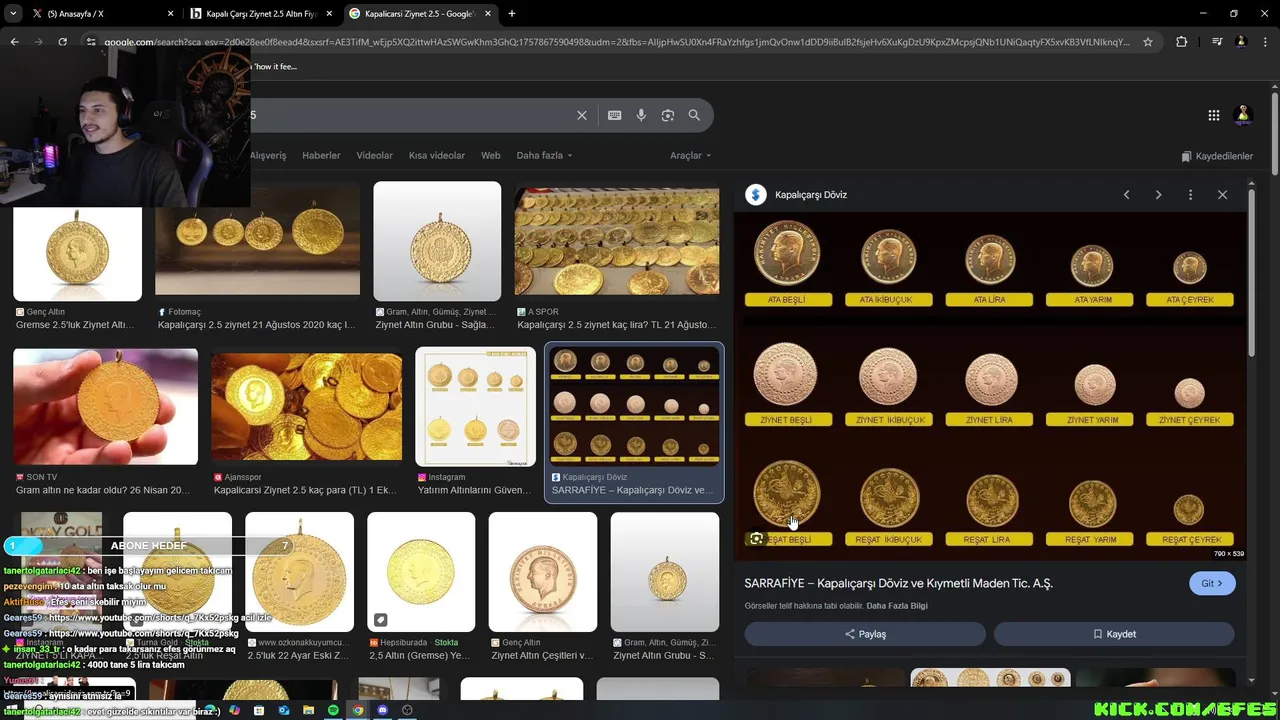The image size is (1280, 720).
Task: Open a new browser tab
Action: point(512,14)
